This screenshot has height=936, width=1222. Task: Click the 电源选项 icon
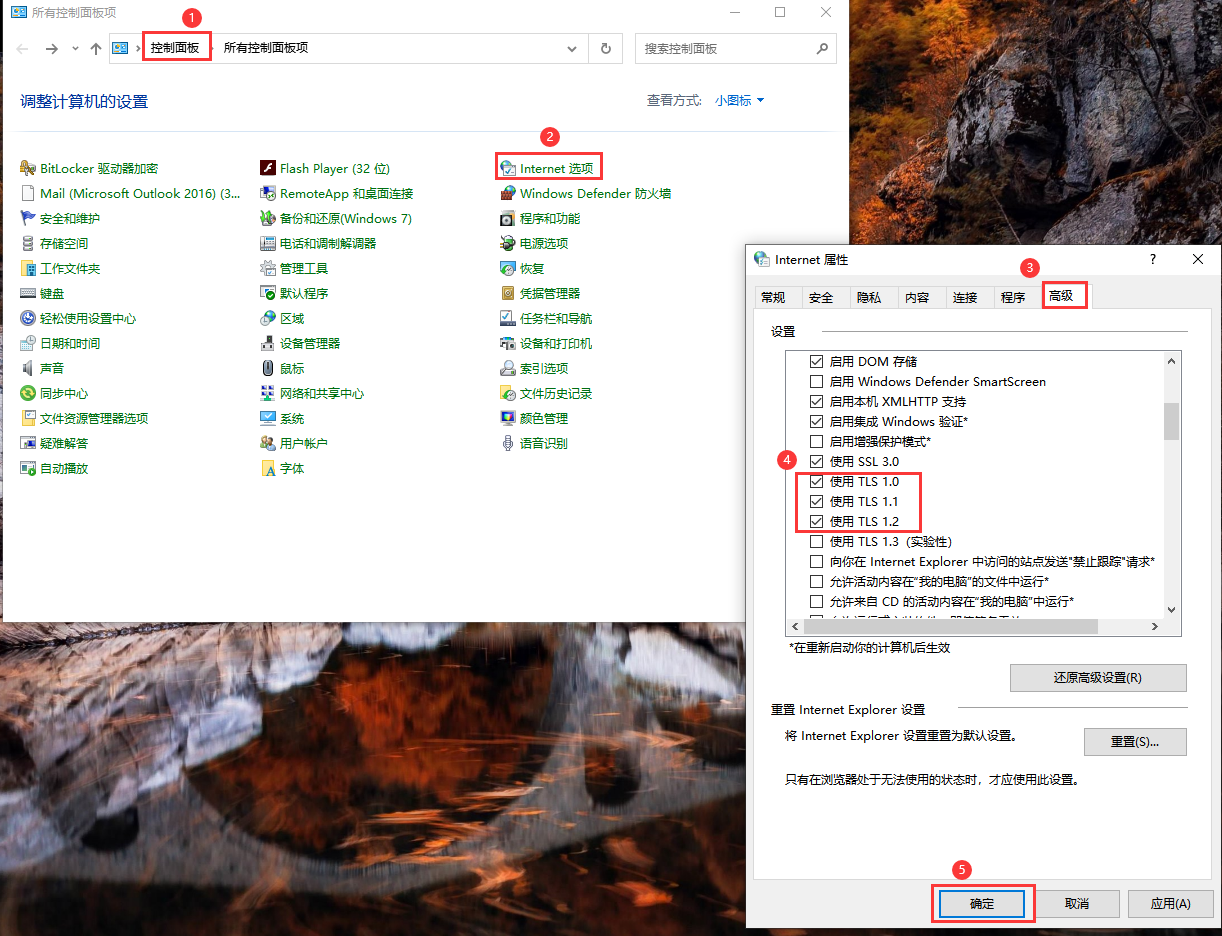click(x=508, y=243)
